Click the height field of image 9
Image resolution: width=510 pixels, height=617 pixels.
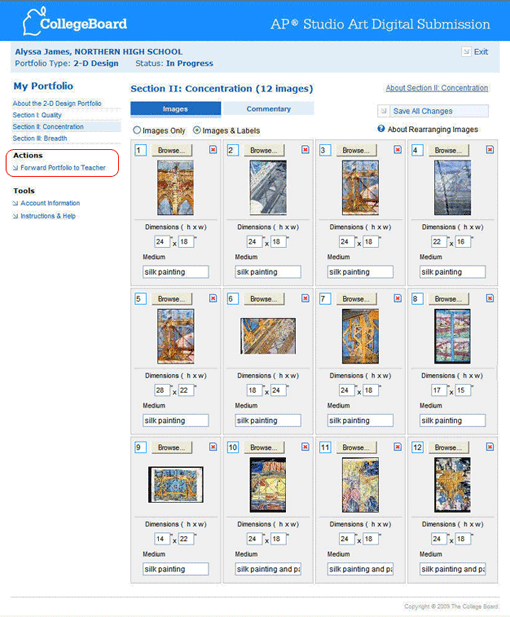[162, 539]
